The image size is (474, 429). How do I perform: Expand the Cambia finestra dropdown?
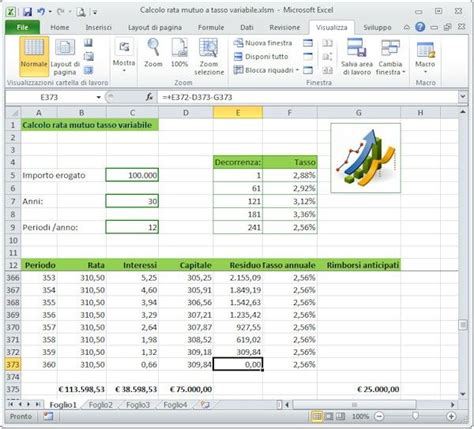(x=390, y=57)
